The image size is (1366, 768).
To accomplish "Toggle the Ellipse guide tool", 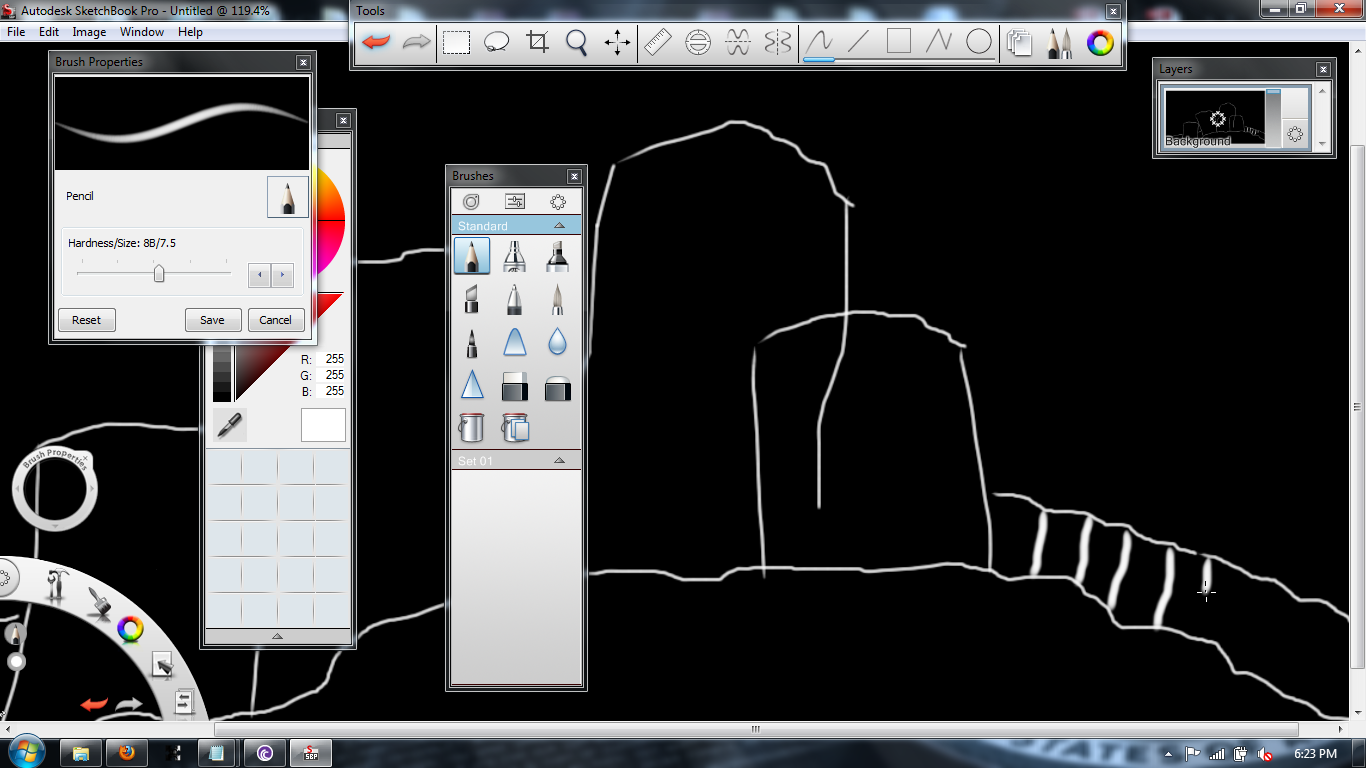I will [698, 43].
